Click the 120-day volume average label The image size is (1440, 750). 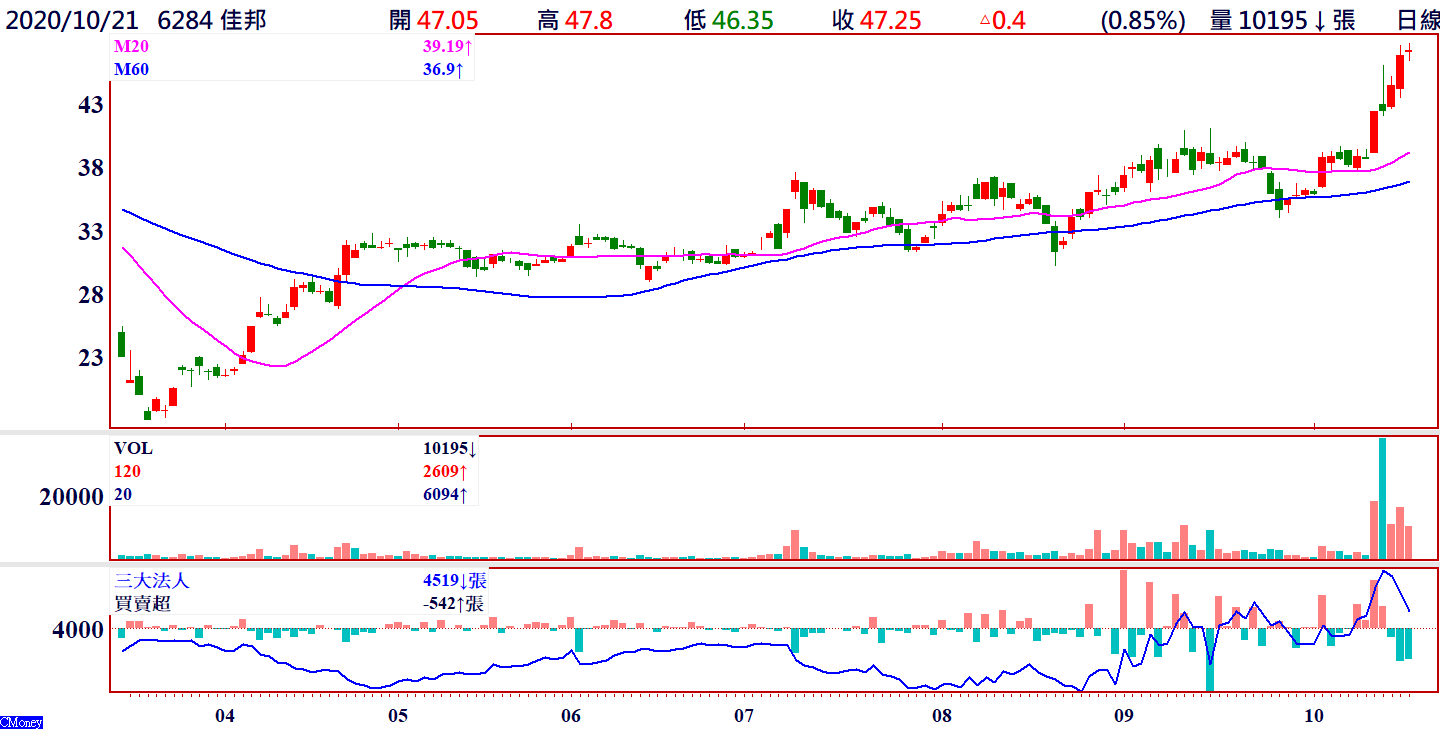click(x=127, y=471)
